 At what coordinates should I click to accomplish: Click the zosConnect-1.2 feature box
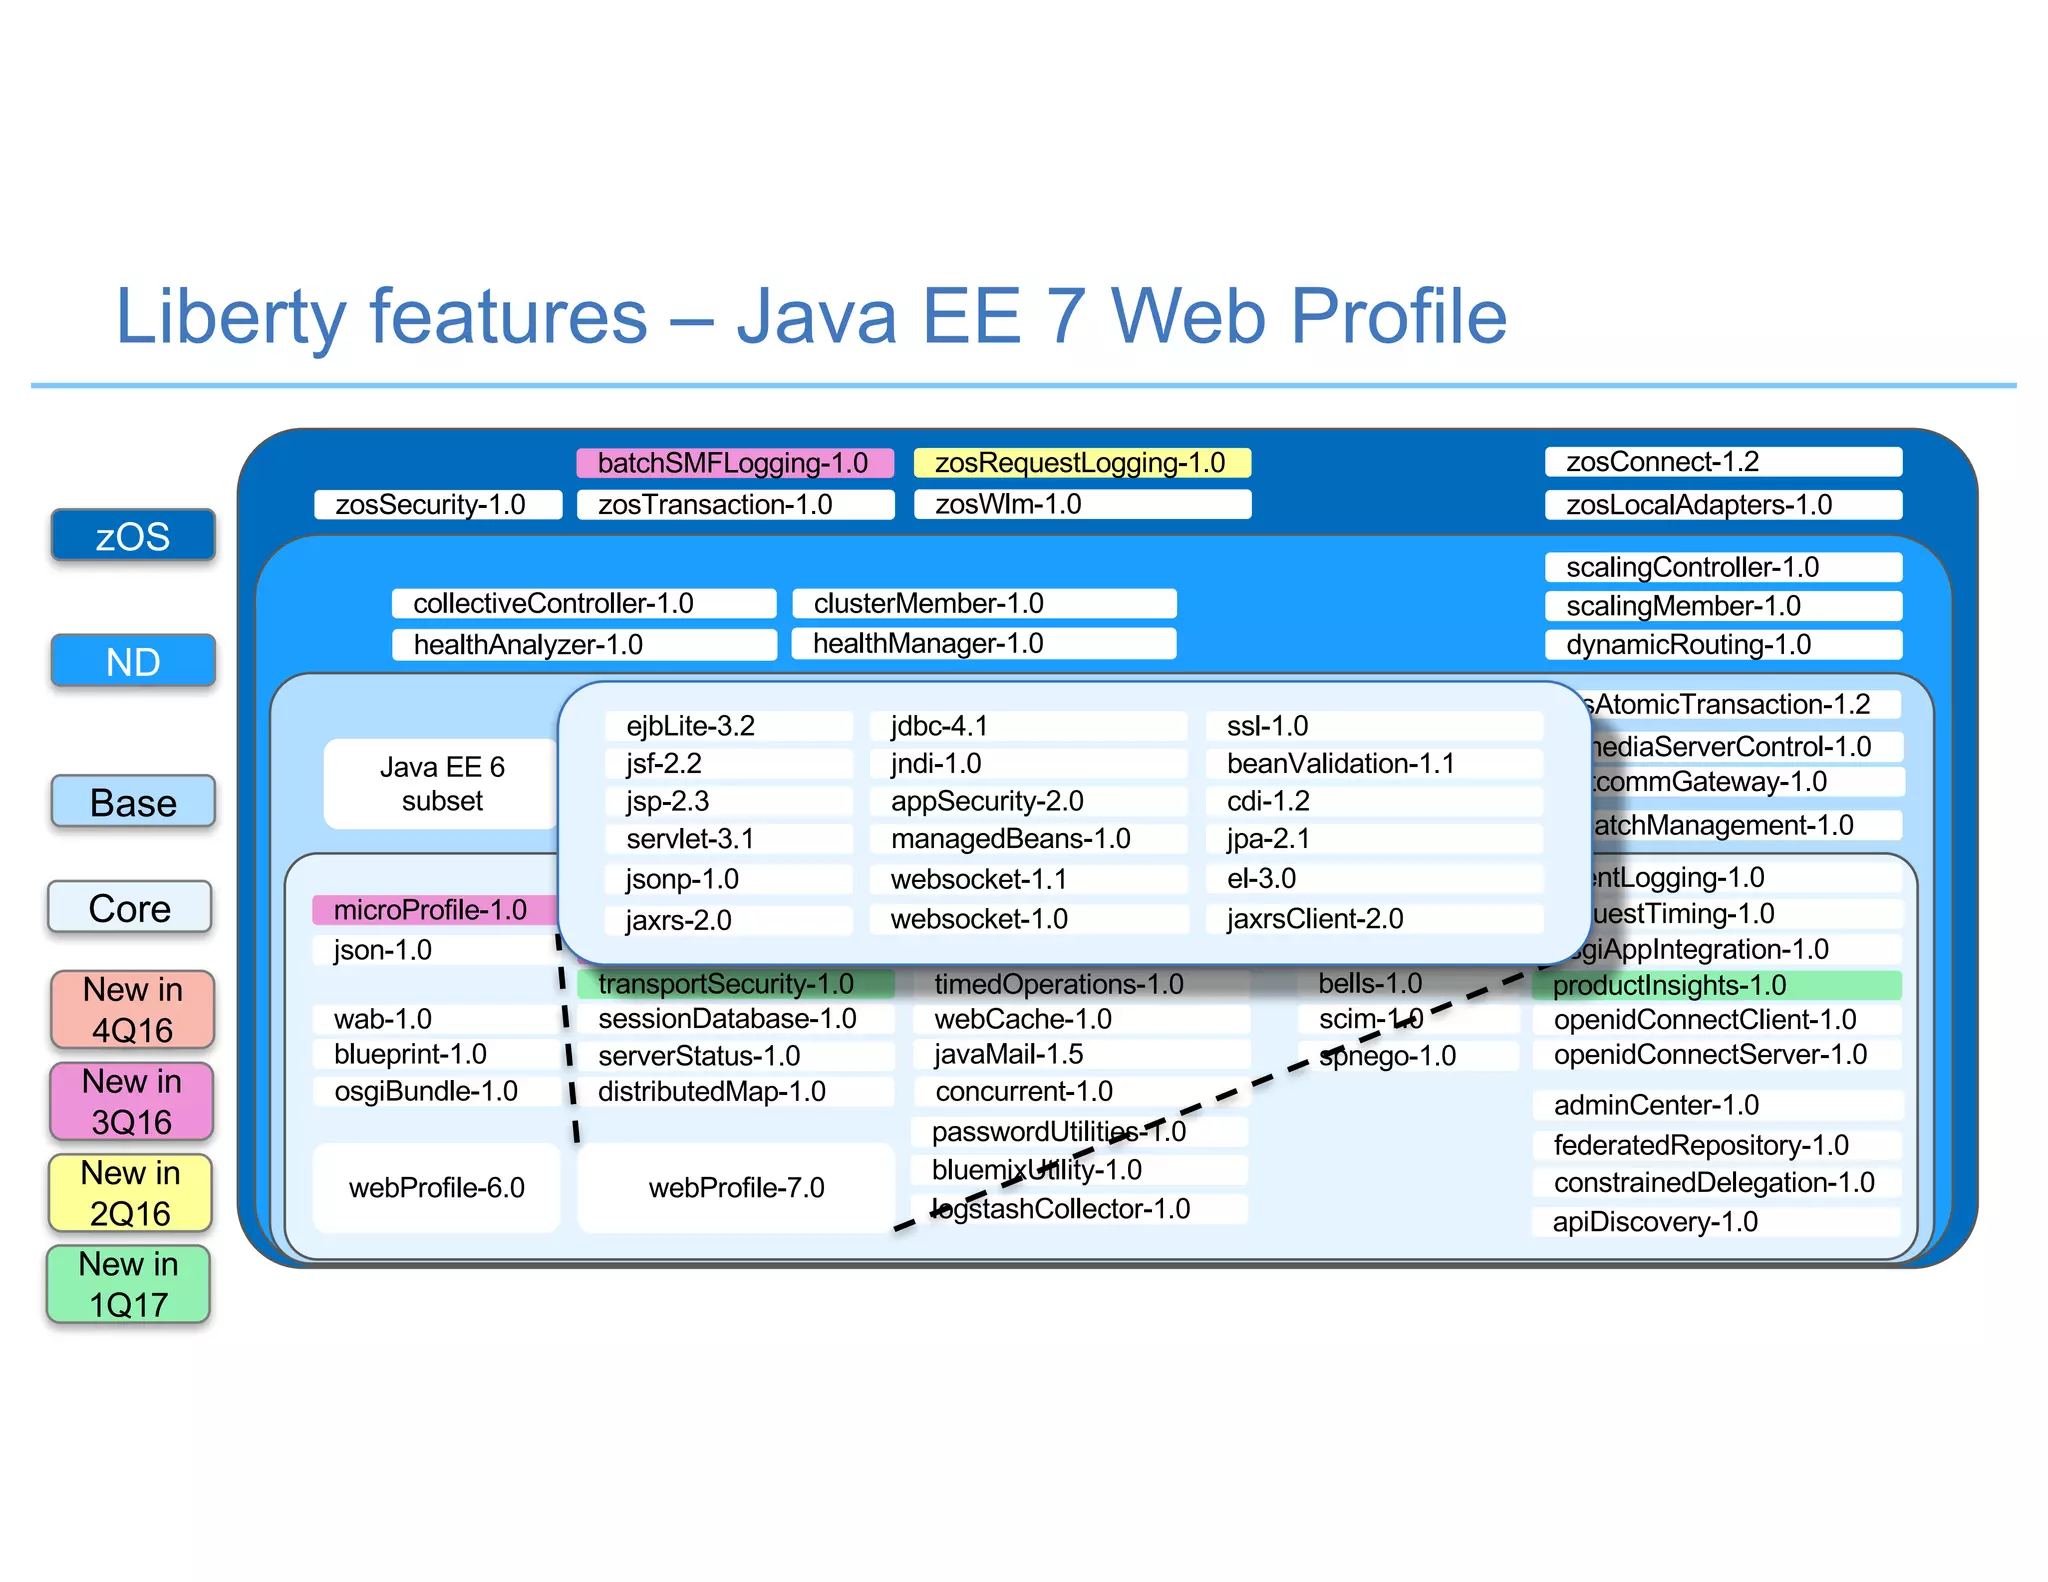point(1722,462)
